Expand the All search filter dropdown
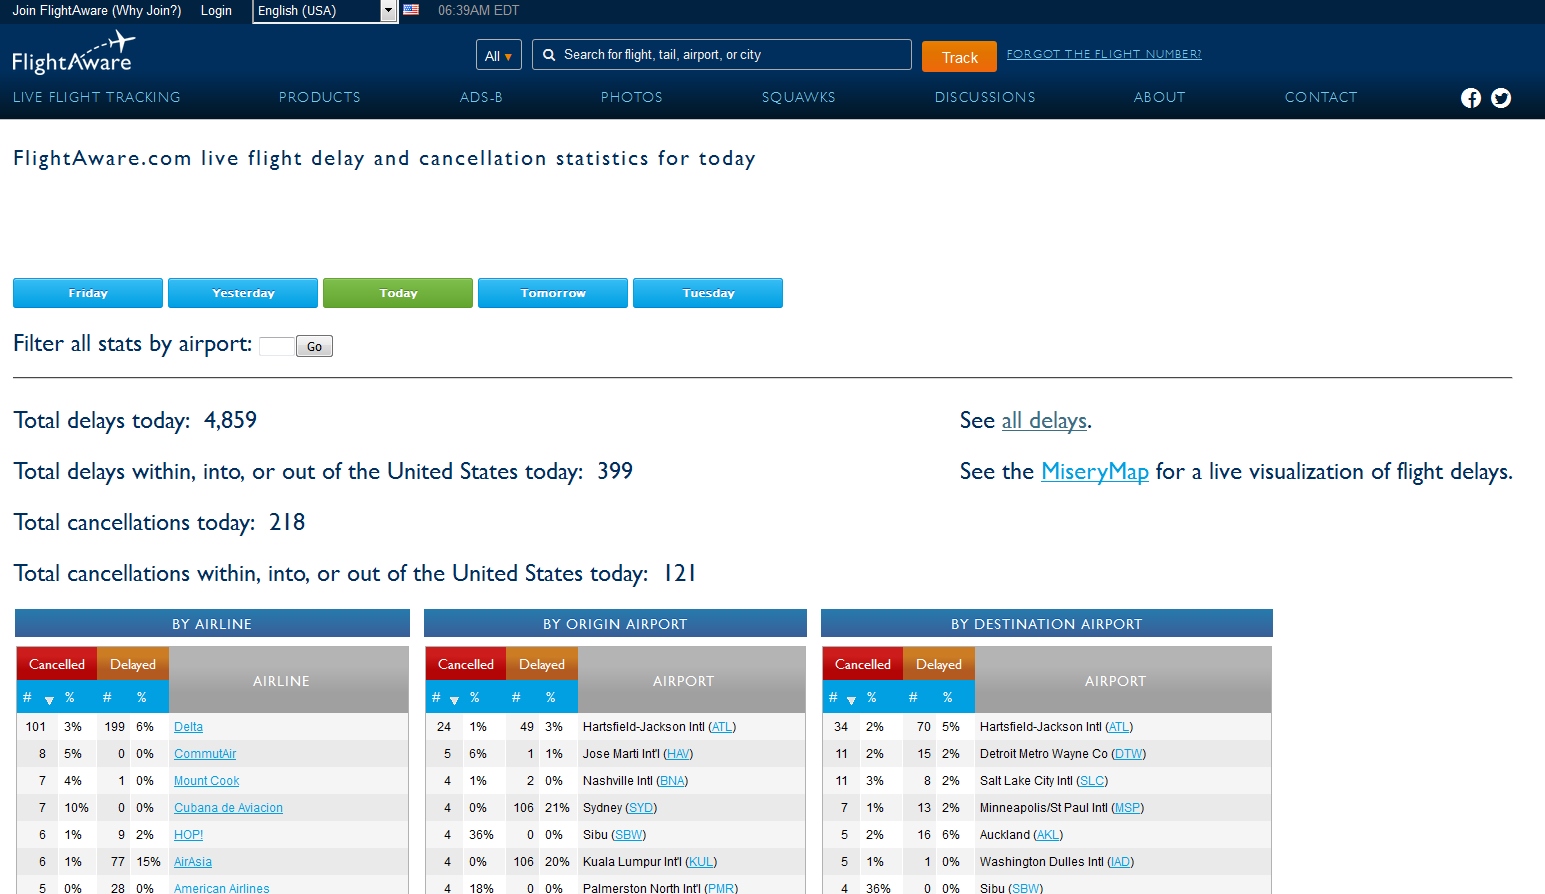Viewport: 1545px width, 894px height. click(x=498, y=56)
